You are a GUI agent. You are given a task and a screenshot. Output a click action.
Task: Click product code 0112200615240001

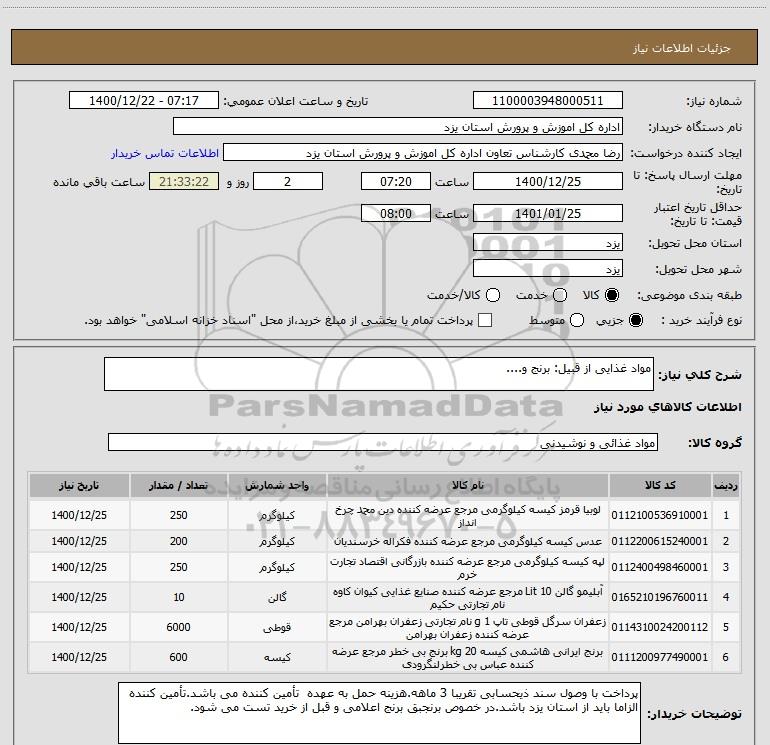point(660,541)
